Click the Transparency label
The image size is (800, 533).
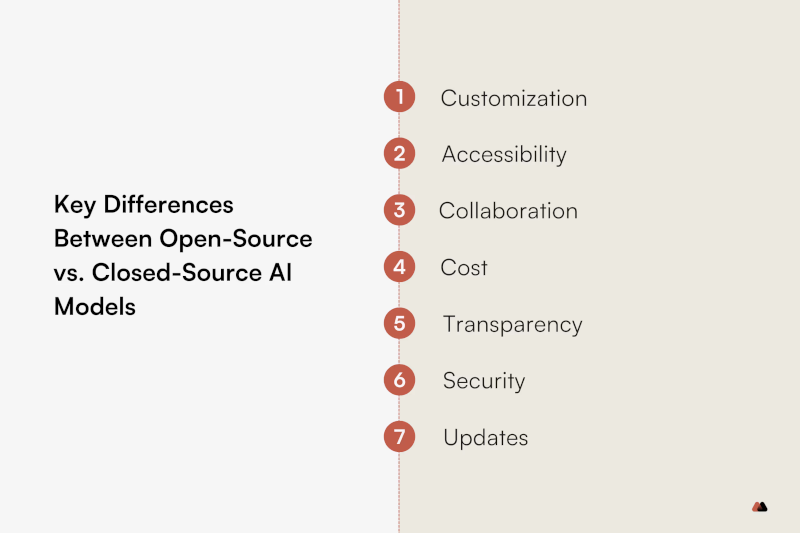(513, 325)
